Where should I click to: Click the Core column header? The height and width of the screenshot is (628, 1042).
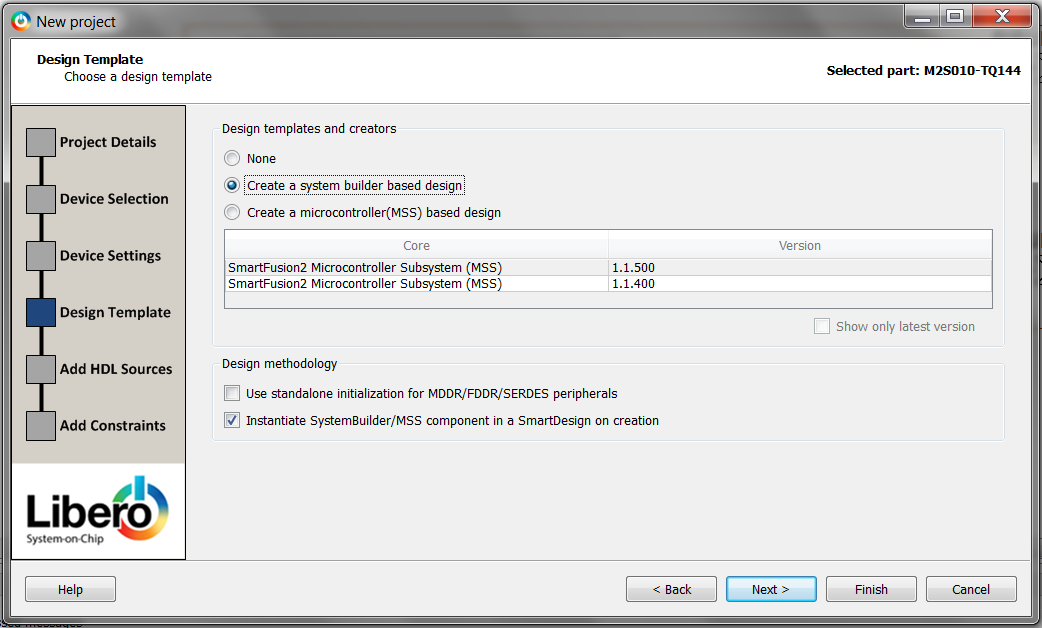coord(416,246)
